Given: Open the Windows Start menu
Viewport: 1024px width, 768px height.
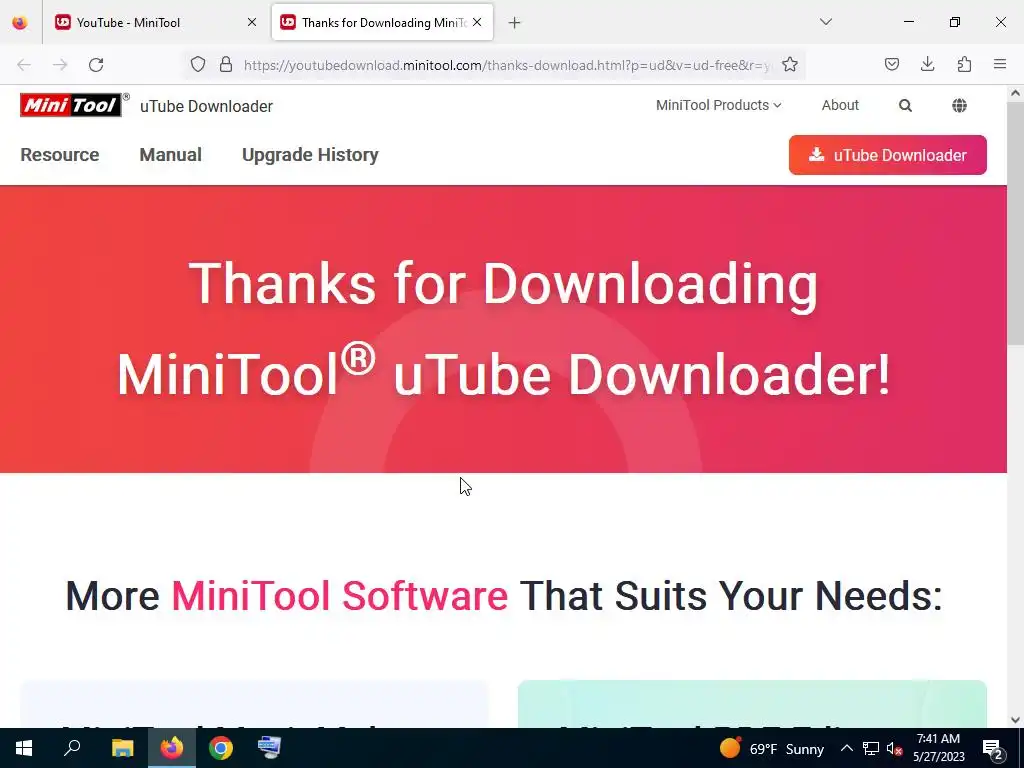Looking at the screenshot, I should (24, 748).
